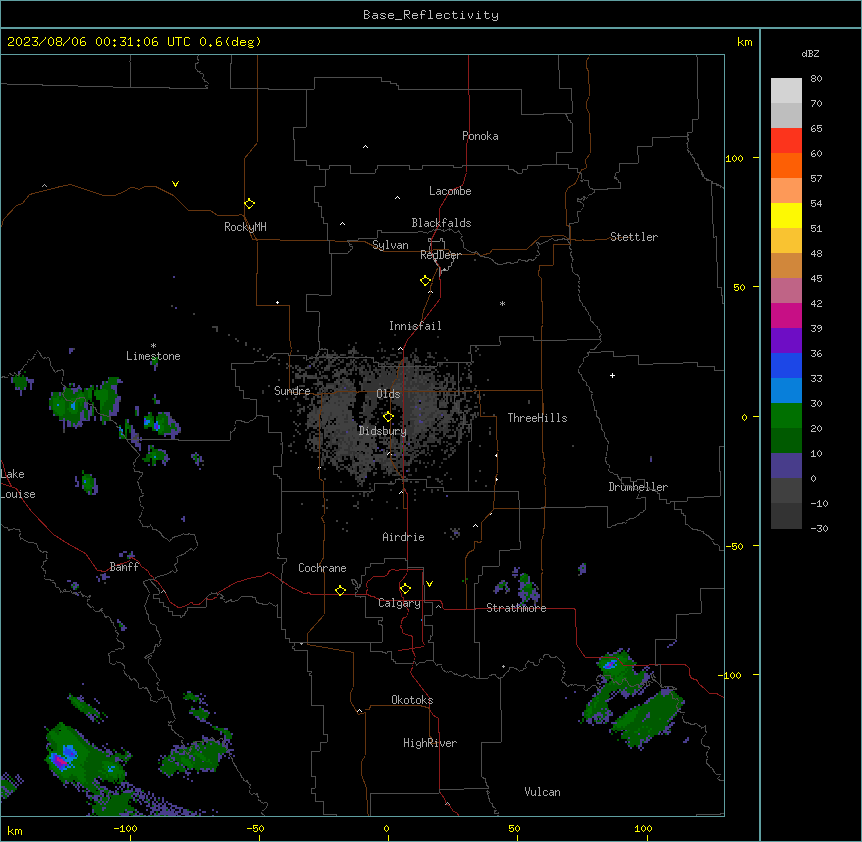
Task: Click the yellow diamond marker south of RedDeer
Action: pos(426,281)
